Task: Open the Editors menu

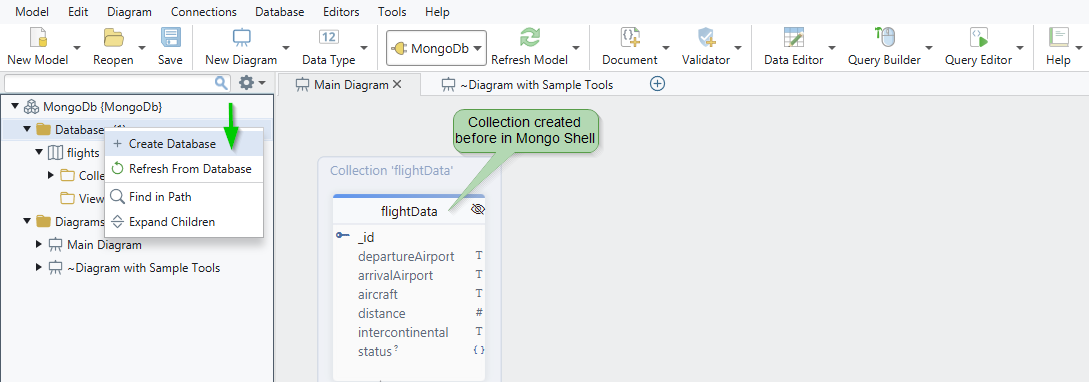Action: click(341, 12)
